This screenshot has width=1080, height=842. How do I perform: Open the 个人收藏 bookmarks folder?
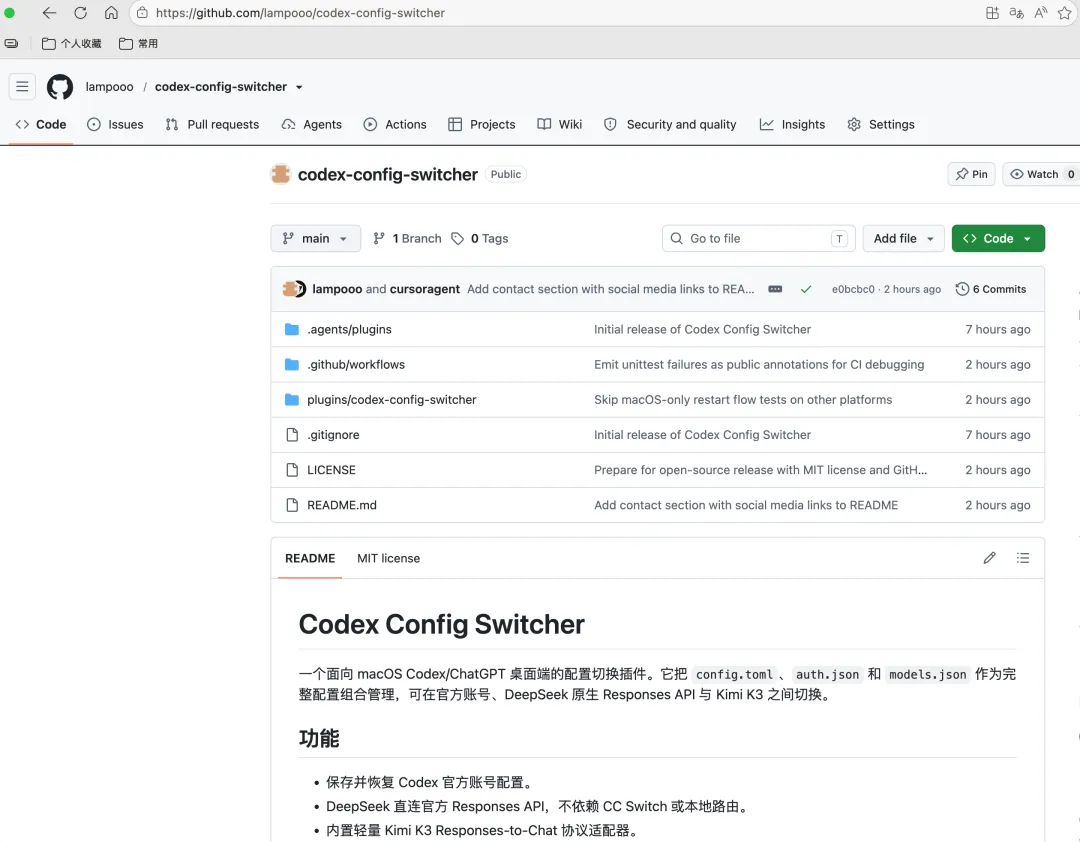click(72, 43)
